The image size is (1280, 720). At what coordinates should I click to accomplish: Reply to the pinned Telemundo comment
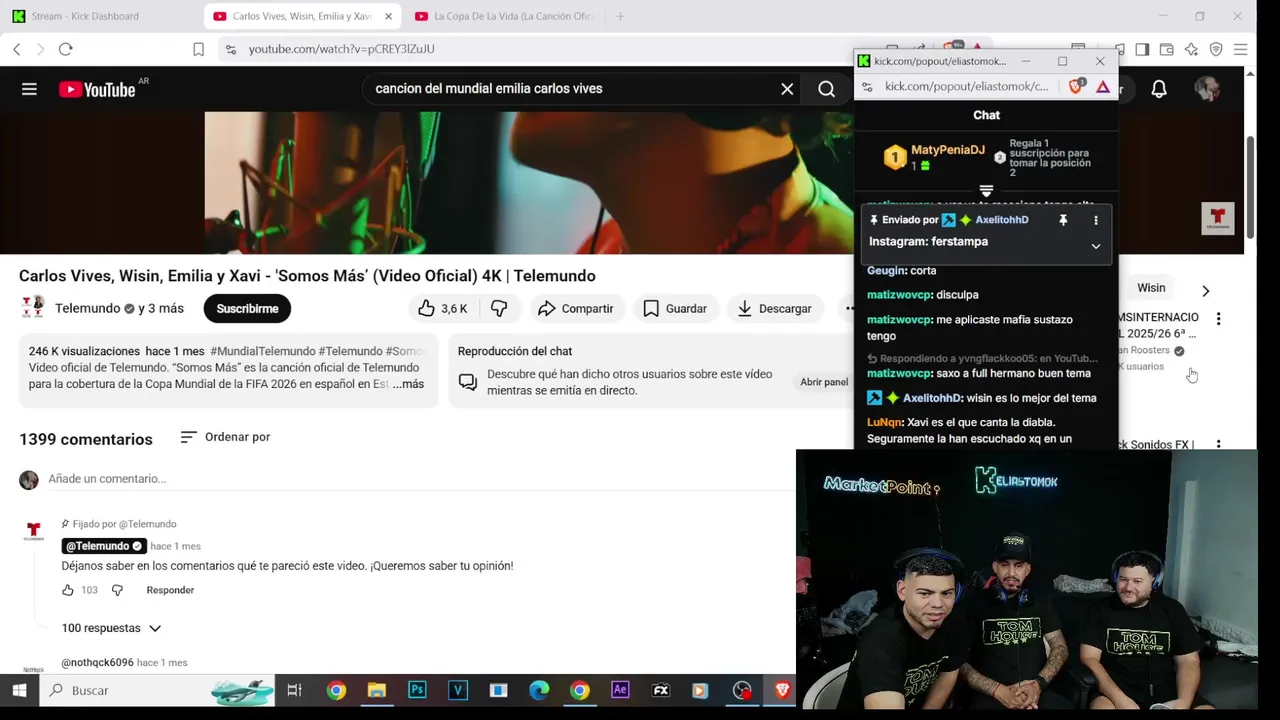tap(170, 590)
